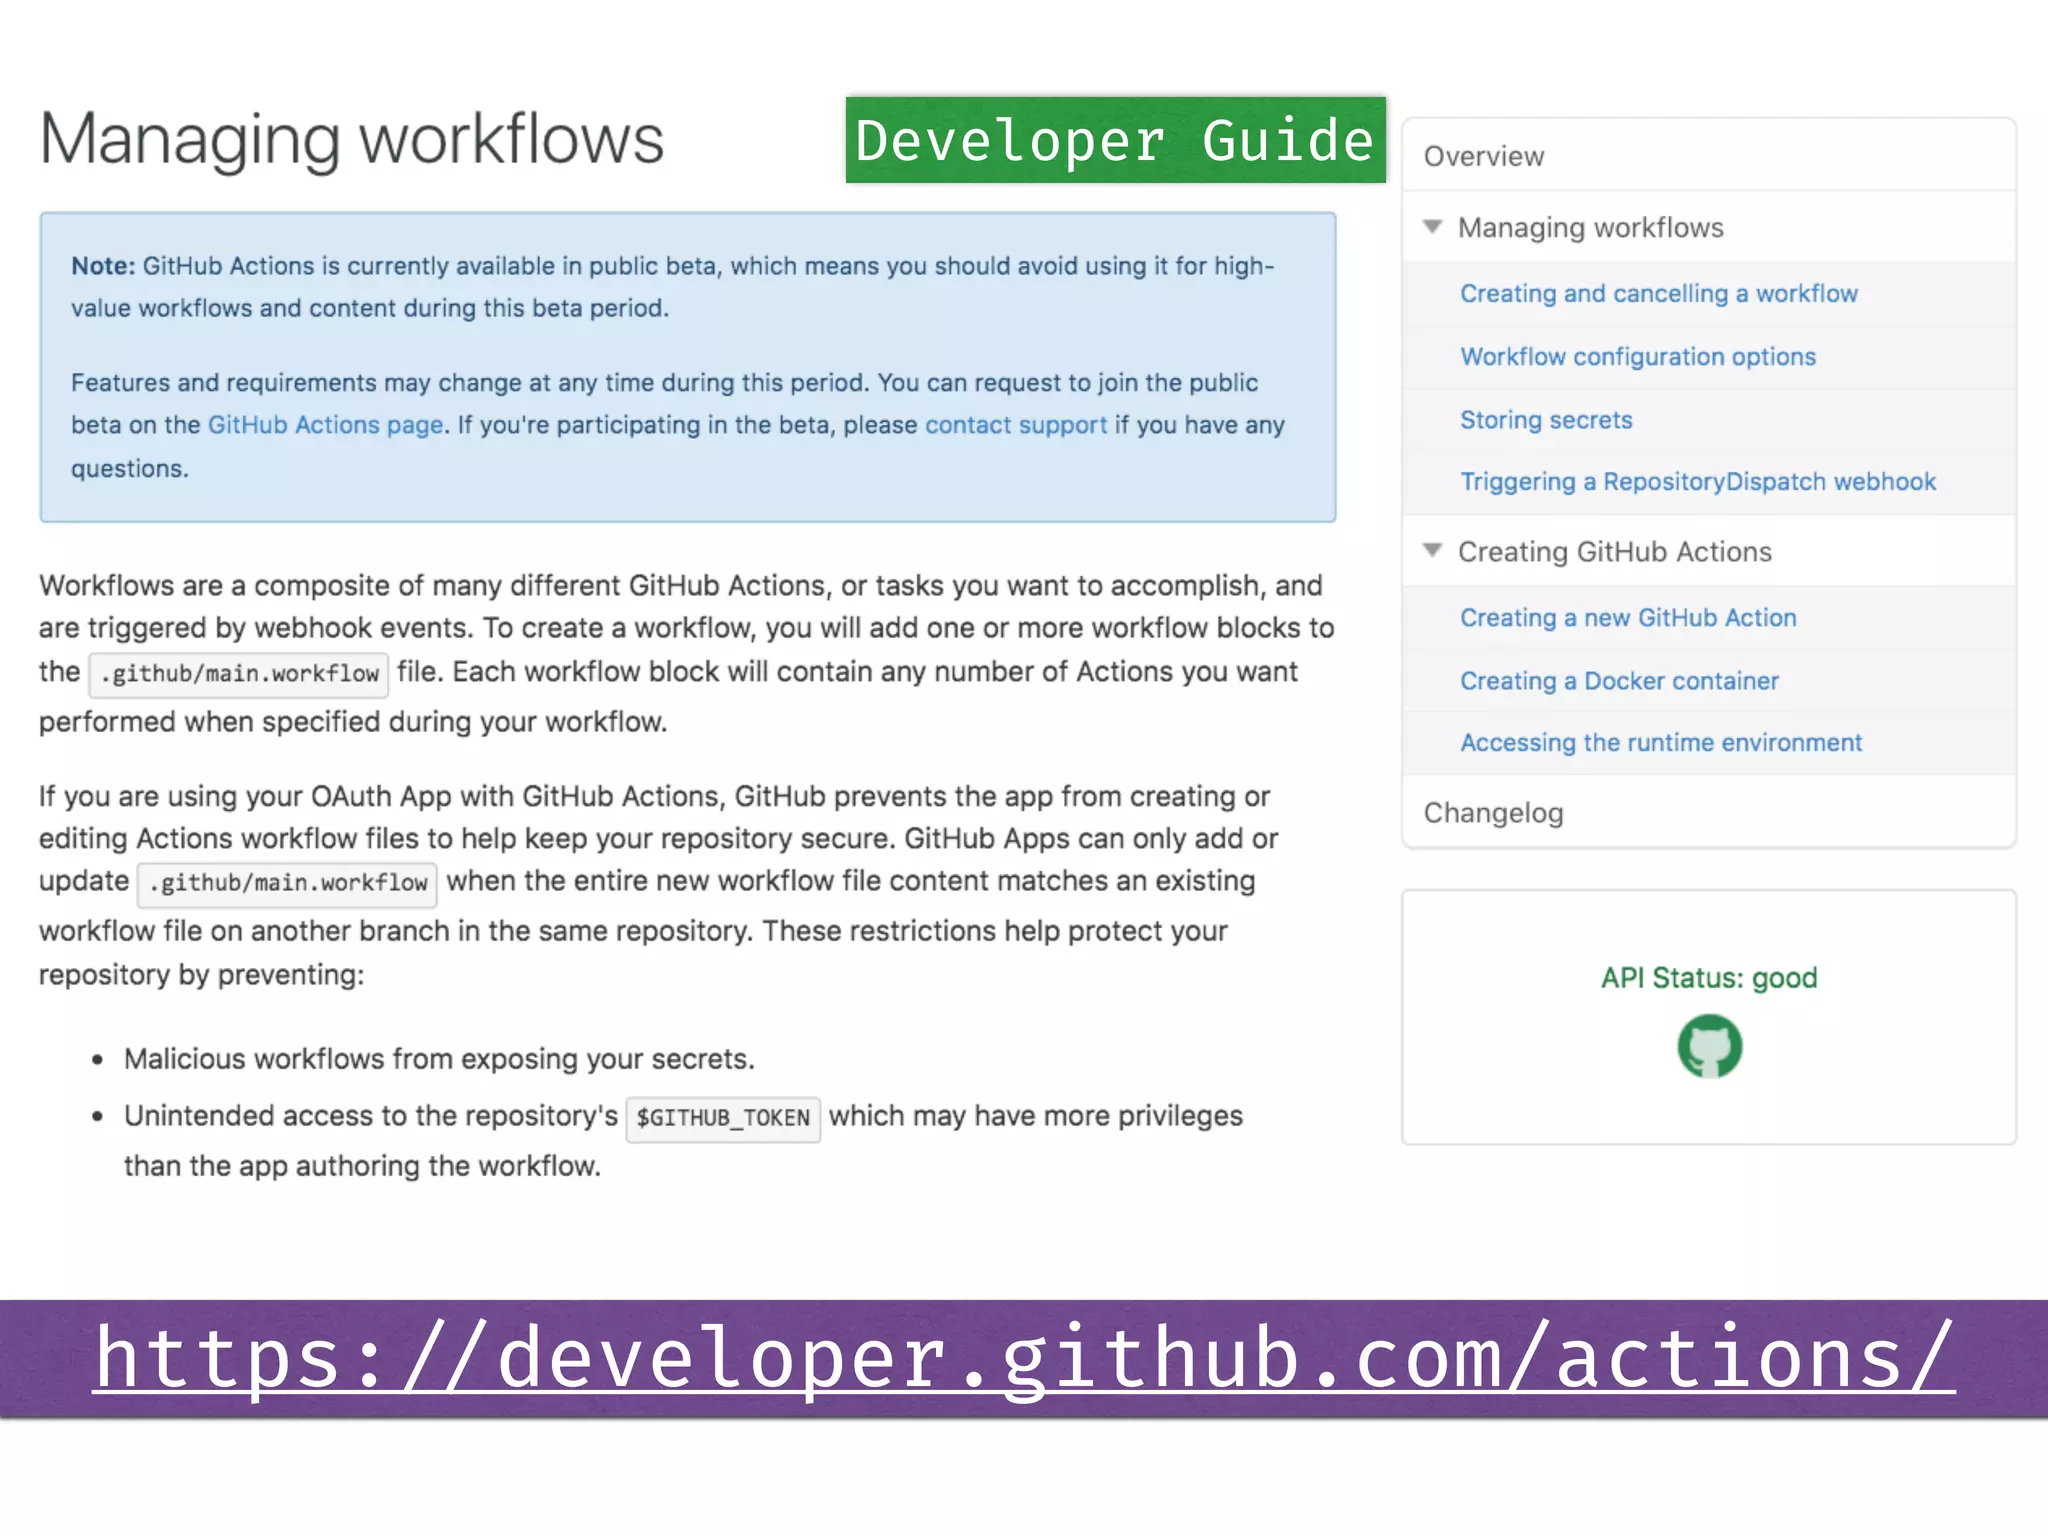Open the Changelog sidebar item
Screen dimensions: 2048x1536
tap(1493, 813)
